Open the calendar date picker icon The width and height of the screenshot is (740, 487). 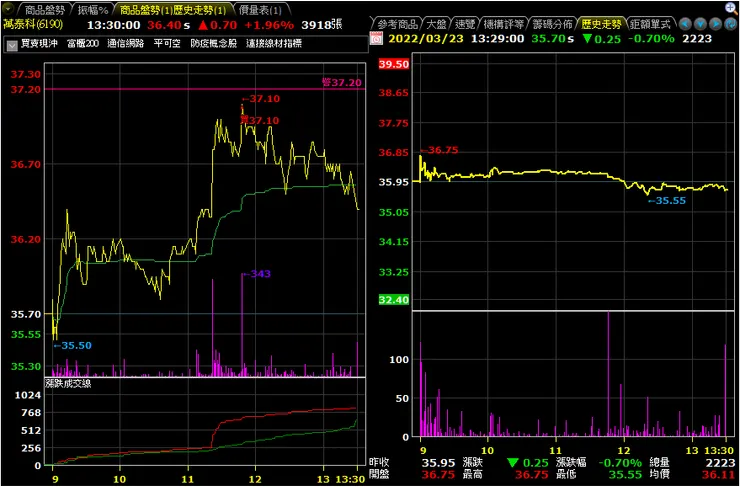[x=376, y=38]
